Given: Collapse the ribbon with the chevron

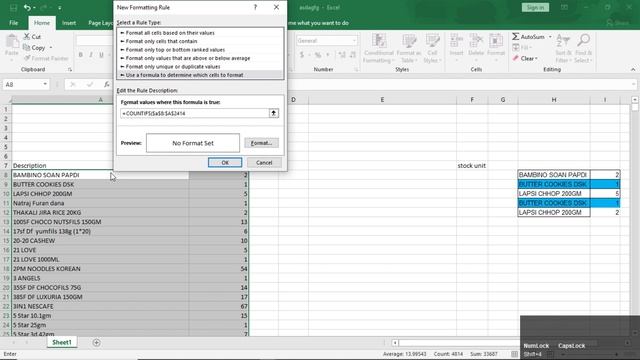Looking at the screenshot, I should pyautogui.click(x=633, y=69).
